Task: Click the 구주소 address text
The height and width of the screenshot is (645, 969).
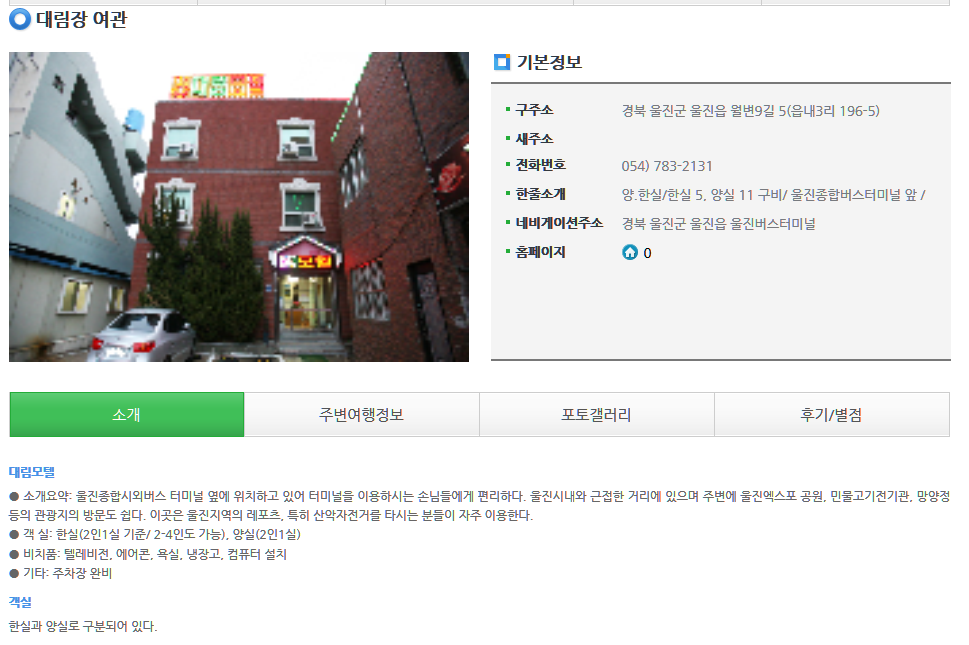Action: (x=750, y=111)
